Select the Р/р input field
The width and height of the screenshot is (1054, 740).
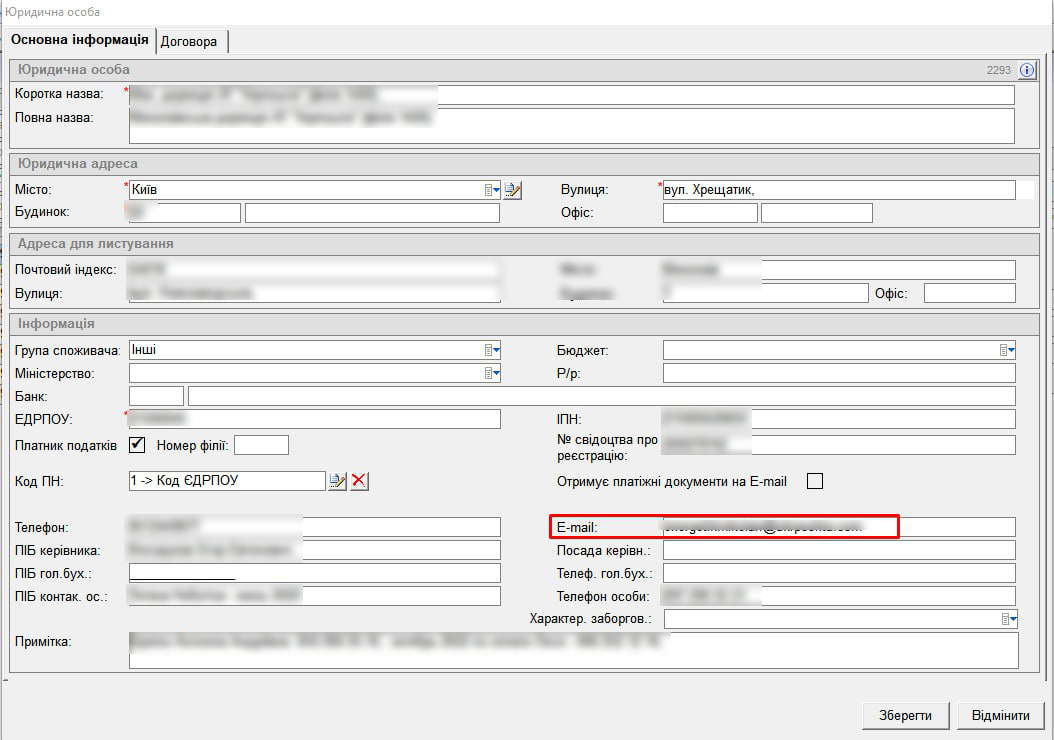[838, 373]
